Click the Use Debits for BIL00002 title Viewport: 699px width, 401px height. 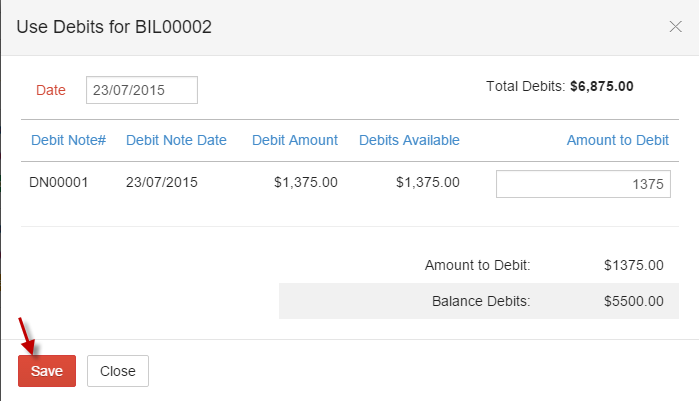[114, 27]
